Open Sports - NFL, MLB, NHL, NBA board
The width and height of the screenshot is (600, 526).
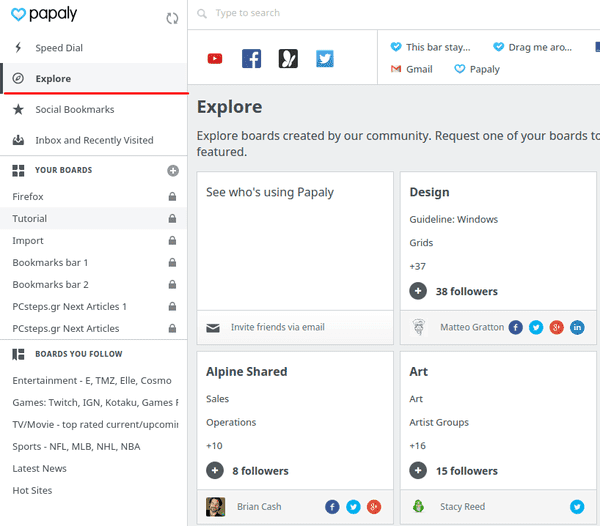click(x=76, y=446)
